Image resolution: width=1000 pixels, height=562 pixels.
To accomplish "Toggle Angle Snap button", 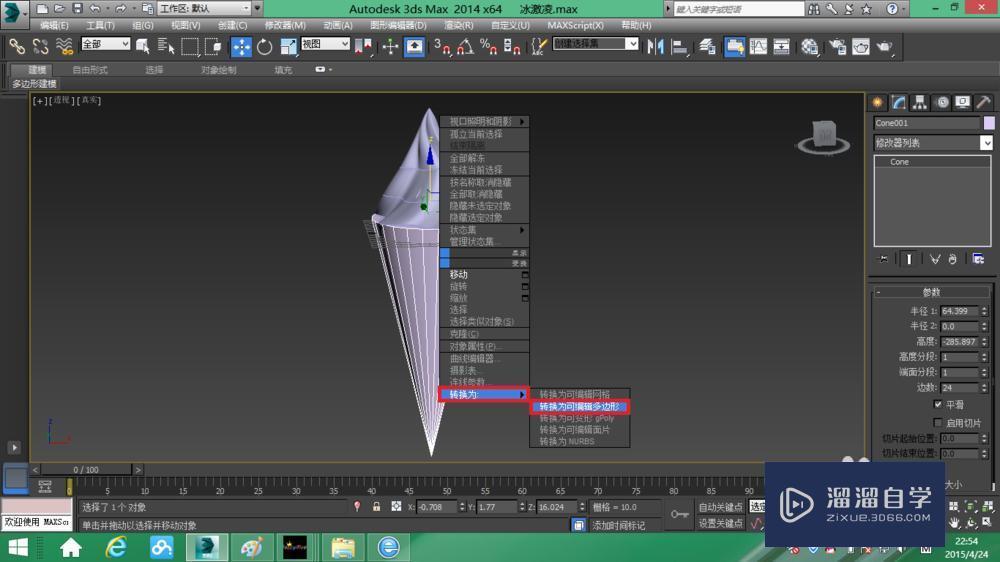I will pyautogui.click(x=465, y=47).
